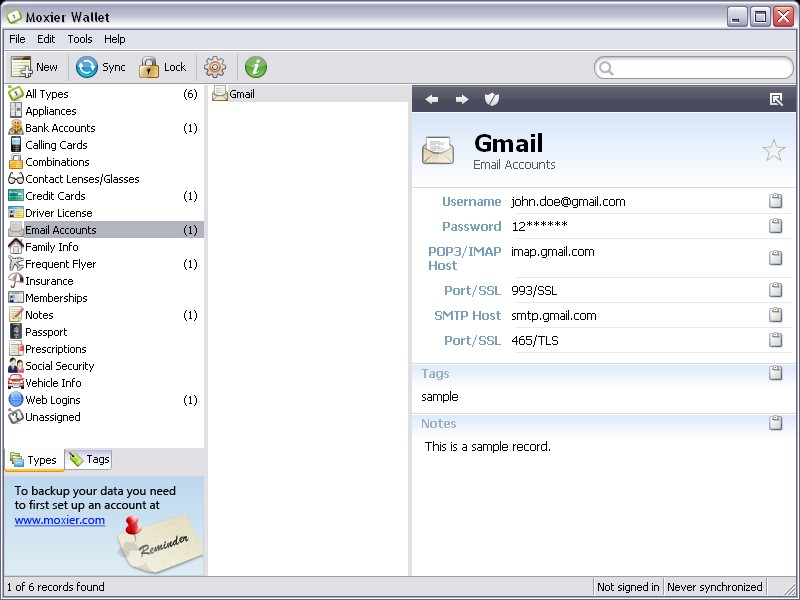Open the Help menu
800x600 pixels.
114,39
